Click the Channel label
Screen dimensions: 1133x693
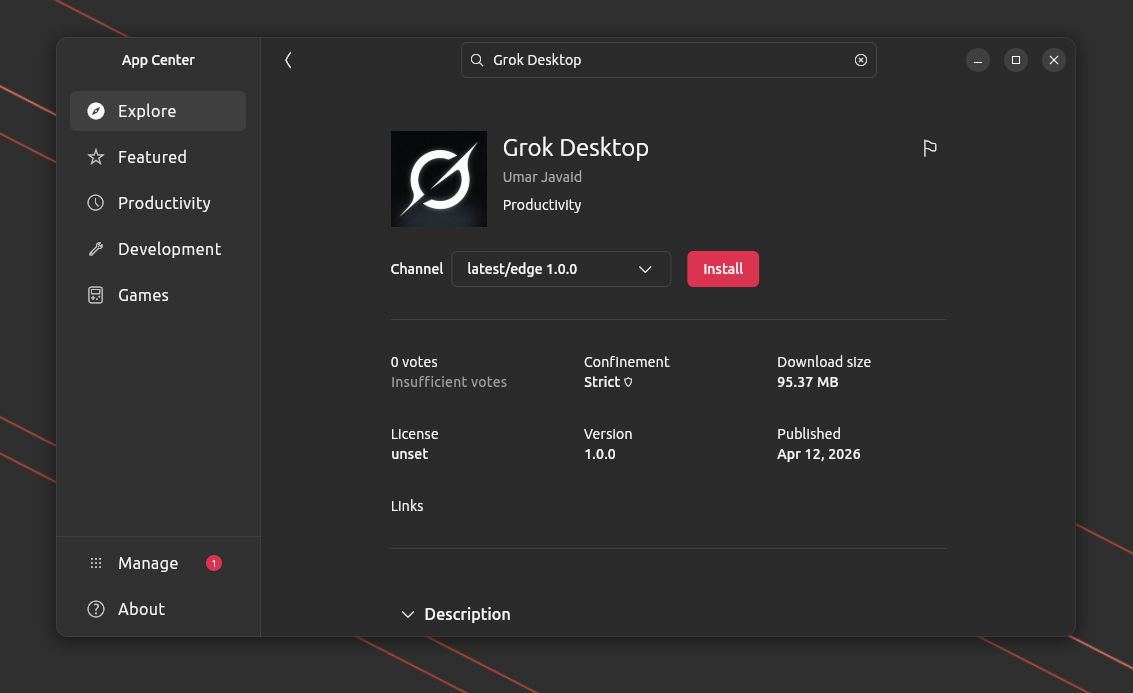pos(417,269)
